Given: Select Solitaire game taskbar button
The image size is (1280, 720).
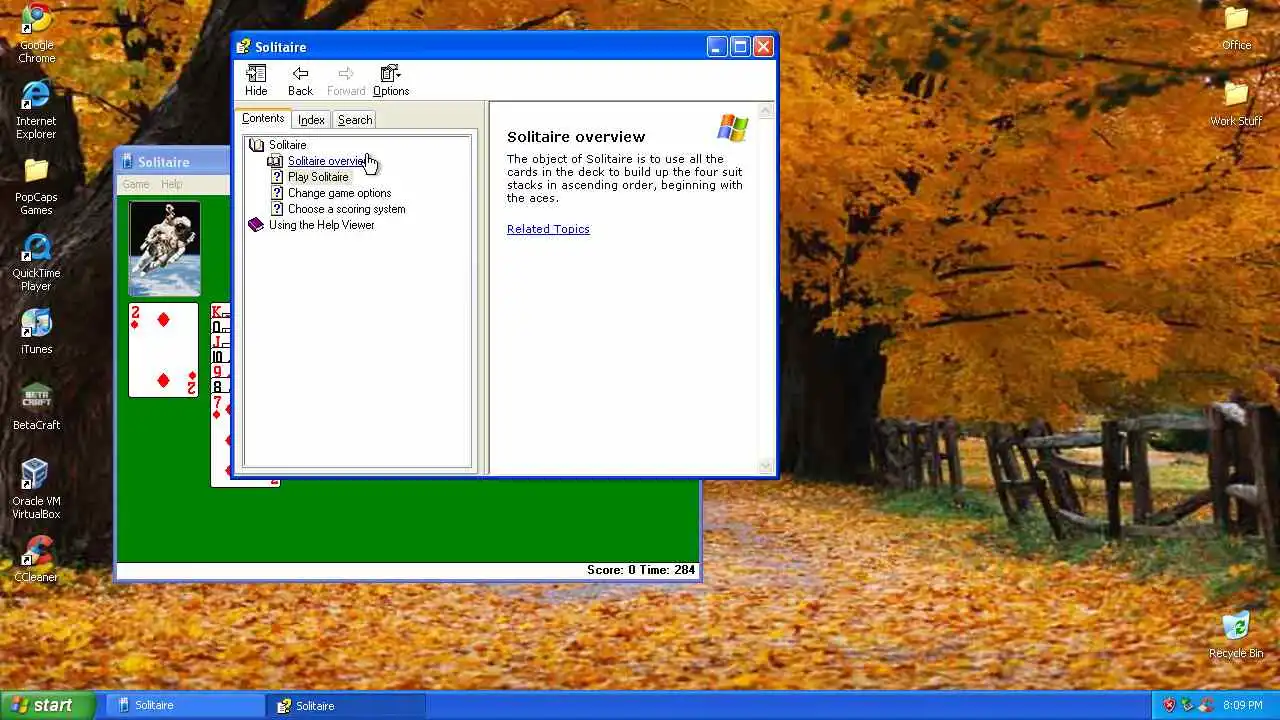Looking at the screenshot, I should point(185,705).
